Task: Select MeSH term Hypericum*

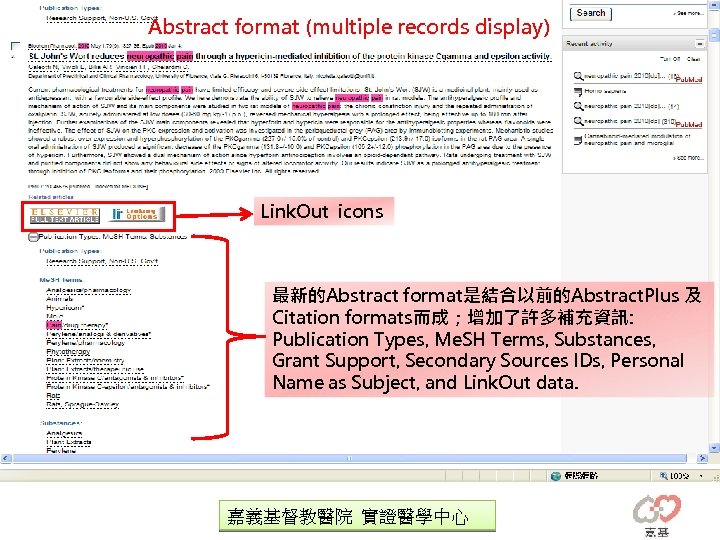Action: click(x=65, y=308)
